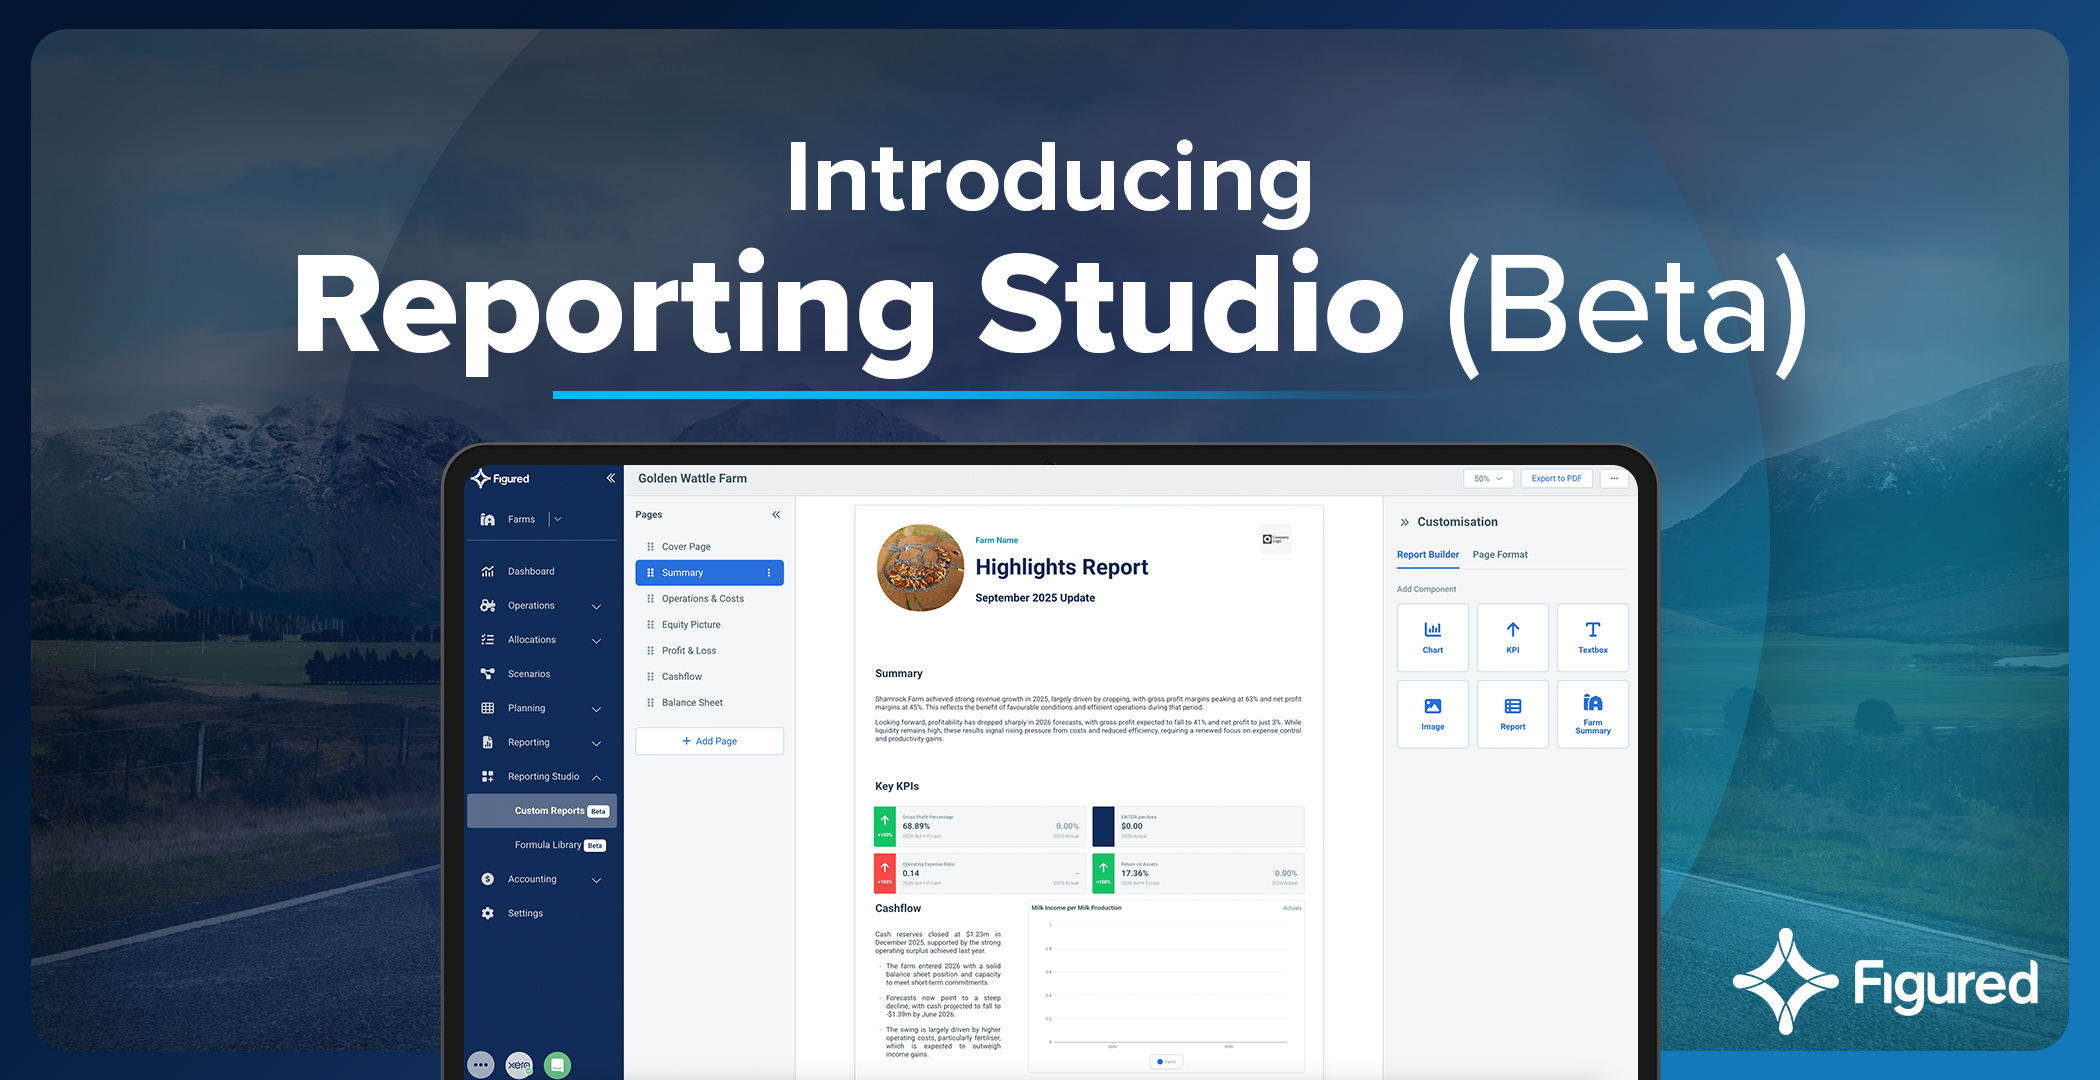Viewport: 2100px width, 1080px height.
Task: Select the Cover Page row
Action: [x=709, y=547]
